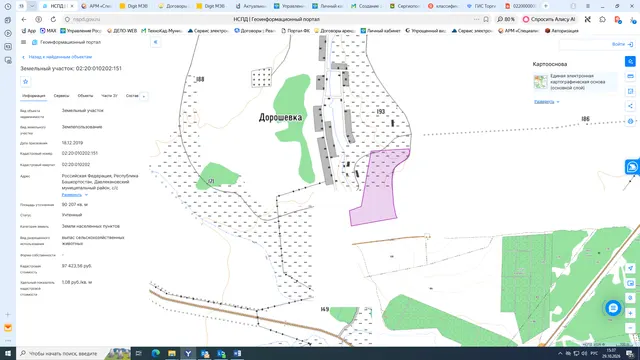This screenshot has width=640, height=360.
Task: Open Портал ФК bookmark
Action: click(296, 31)
